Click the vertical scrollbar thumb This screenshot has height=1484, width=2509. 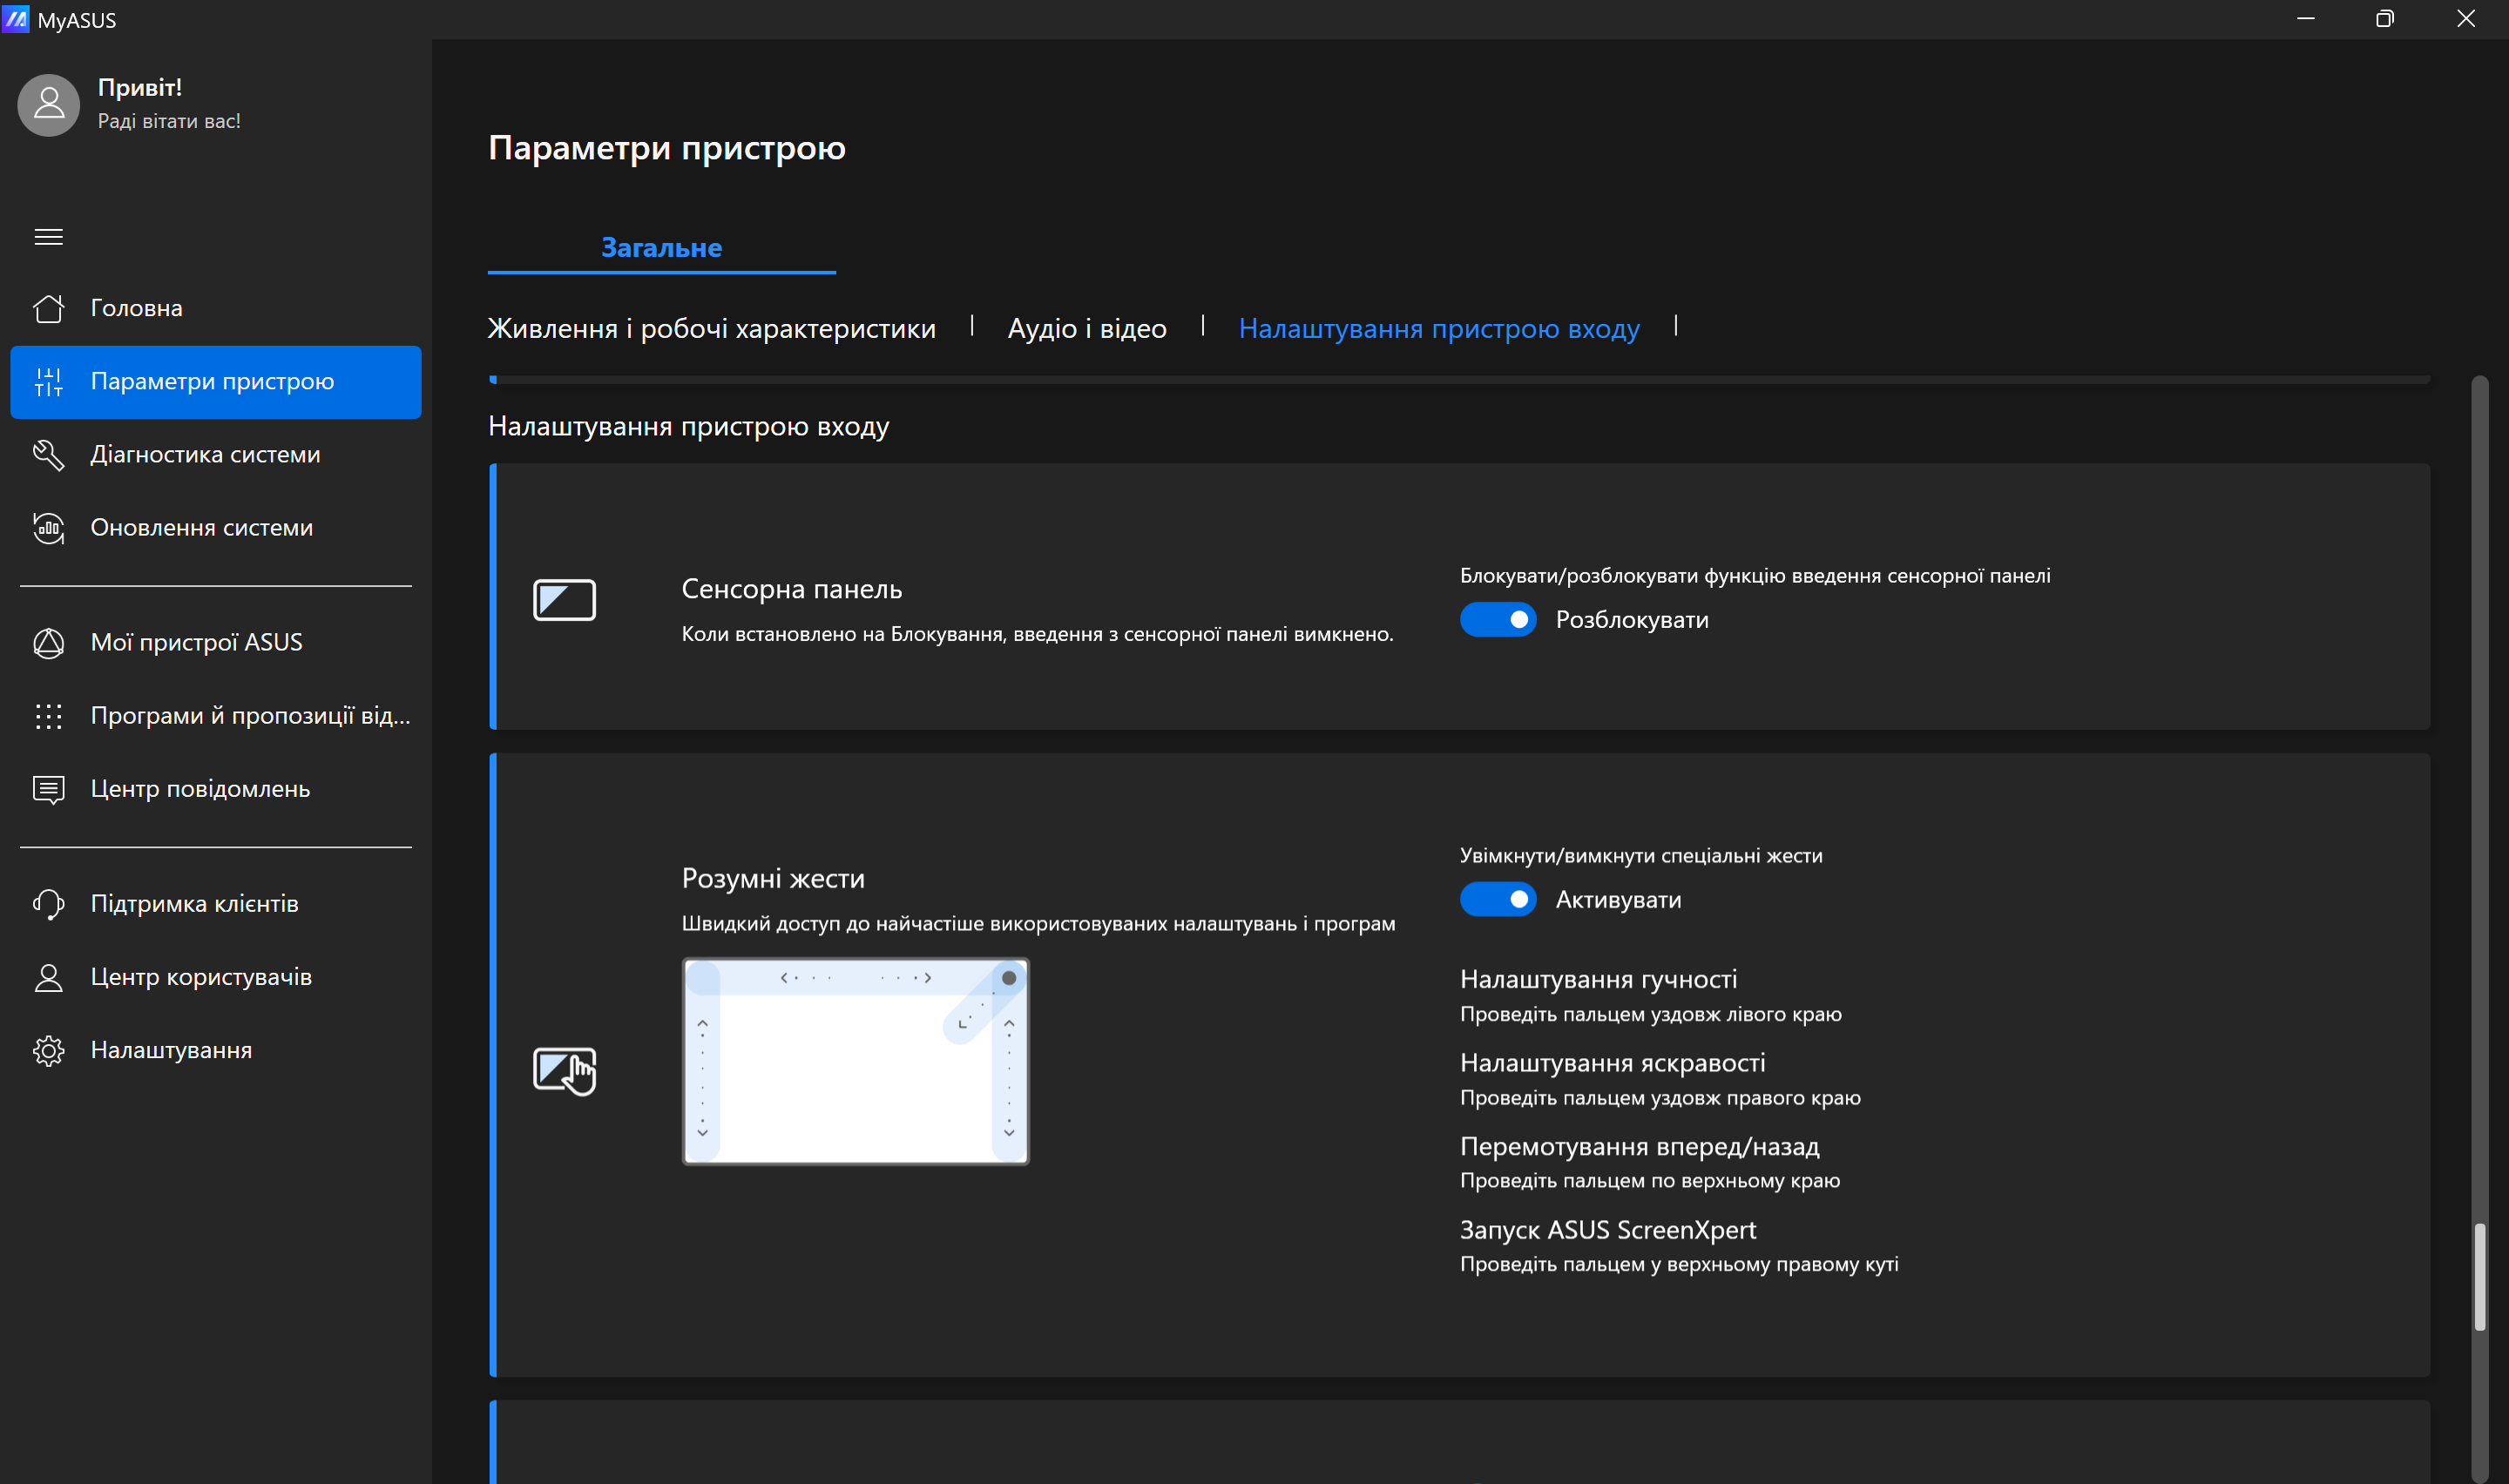[2479, 1276]
